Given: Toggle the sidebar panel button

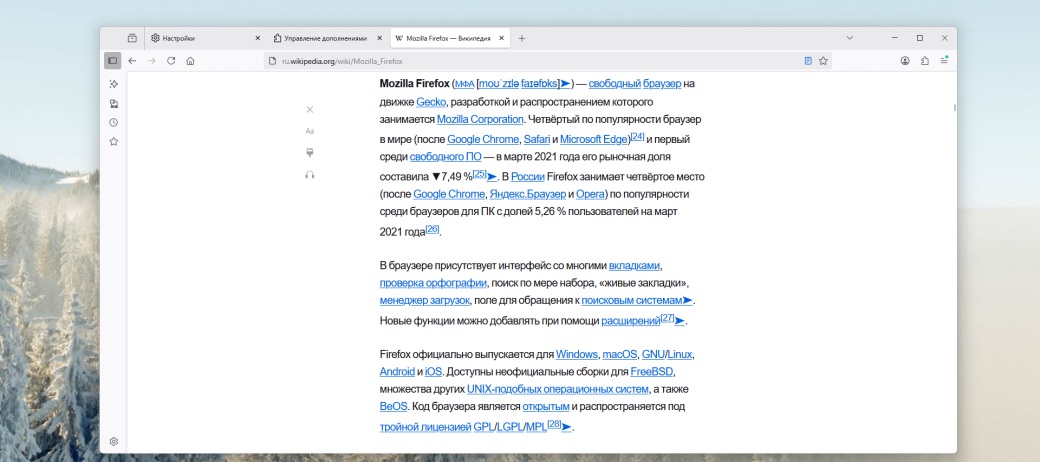Looking at the screenshot, I should (113, 61).
